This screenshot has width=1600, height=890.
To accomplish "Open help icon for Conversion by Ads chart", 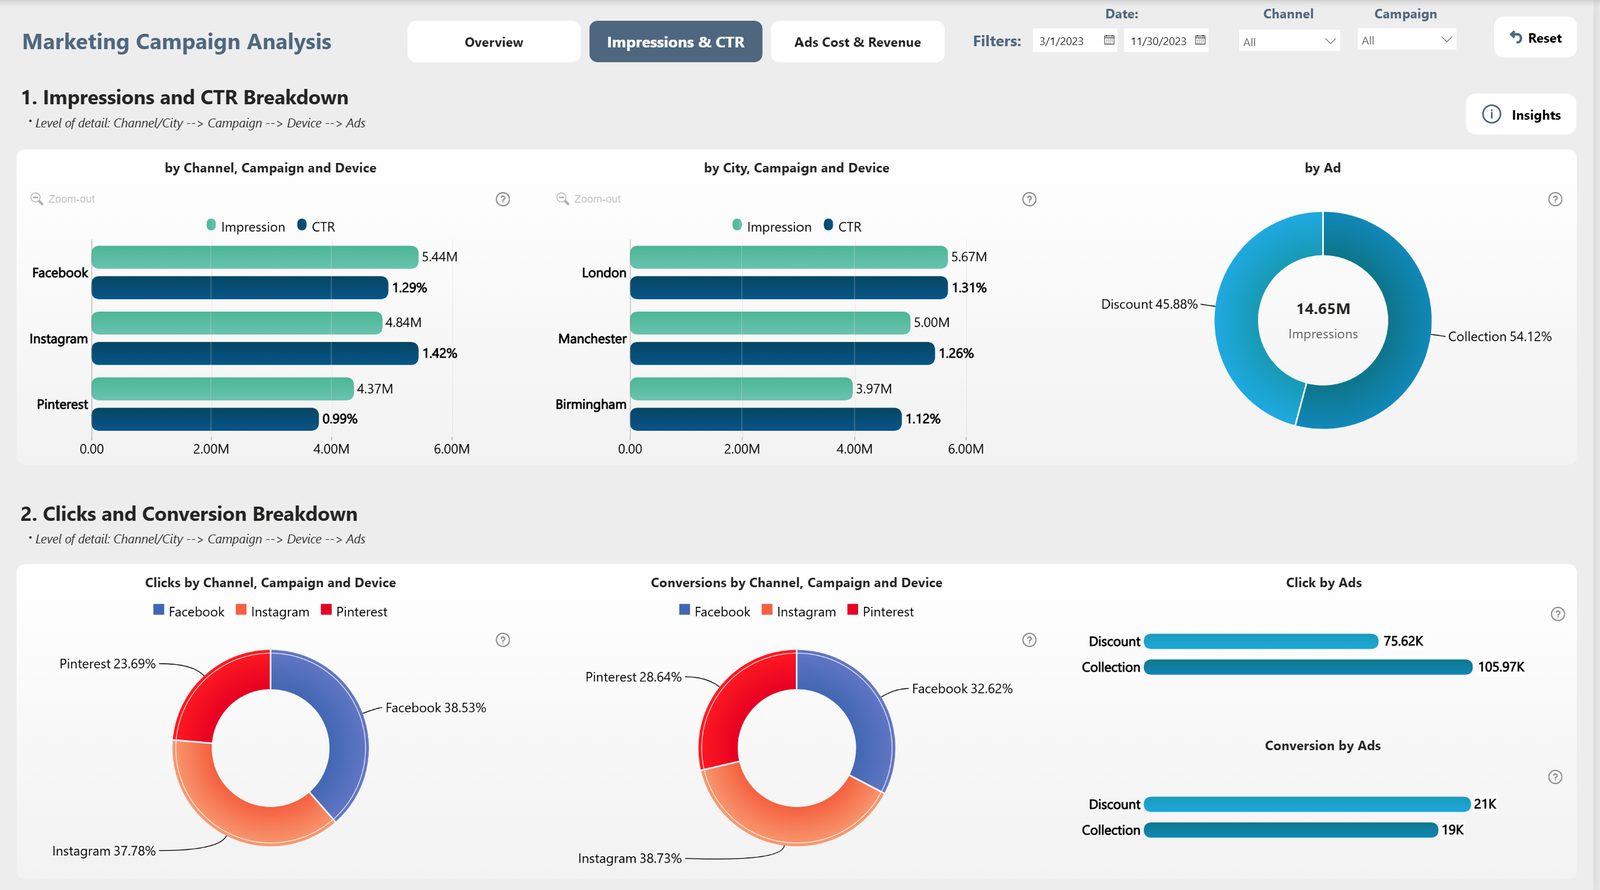I will [x=1555, y=777].
